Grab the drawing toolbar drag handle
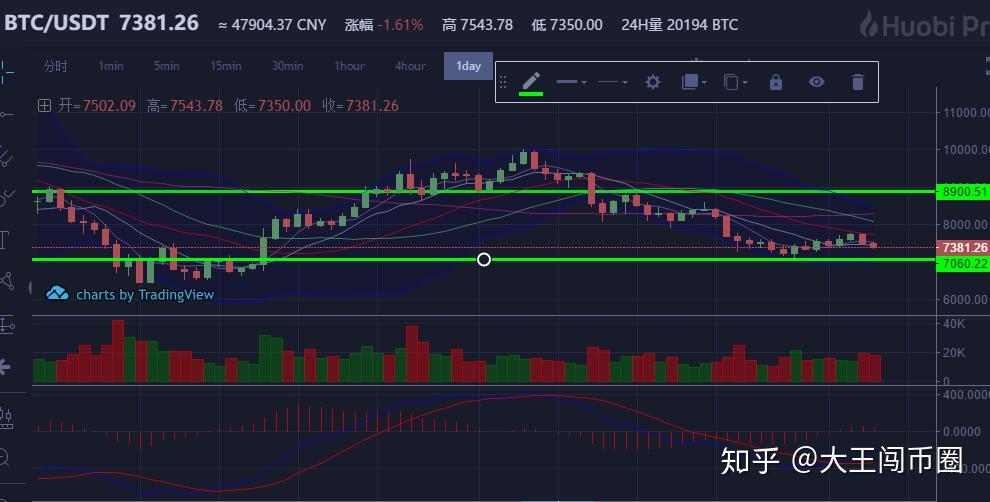990x502 pixels. click(503, 82)
